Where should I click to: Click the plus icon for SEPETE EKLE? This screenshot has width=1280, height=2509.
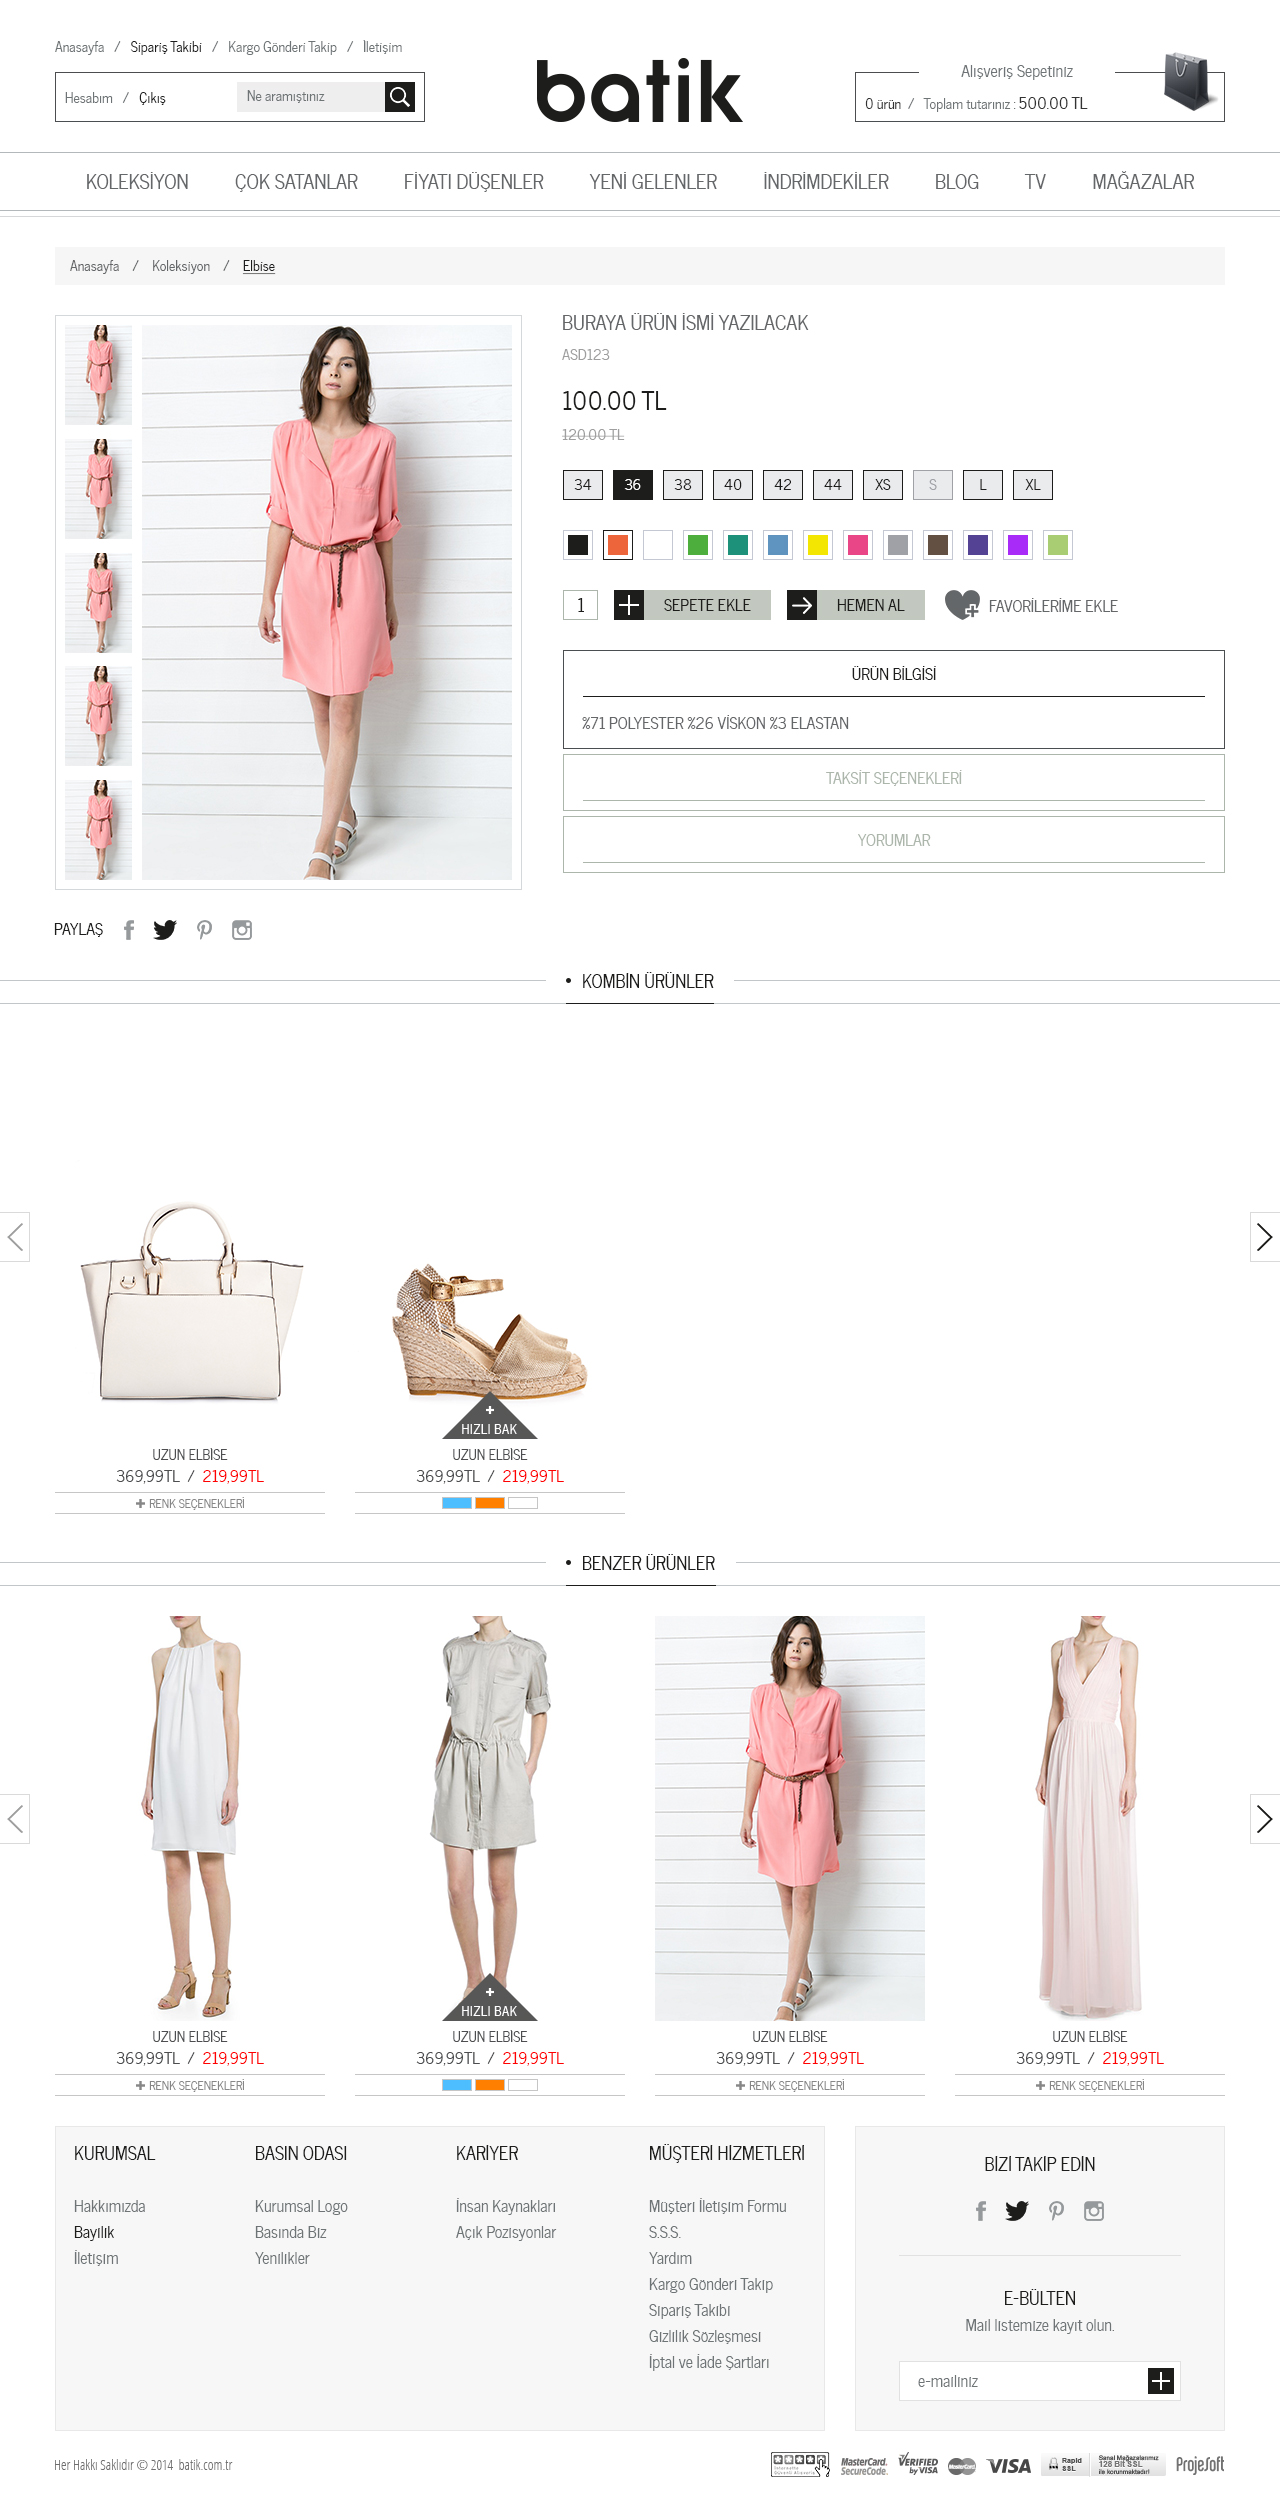point(629,605)
